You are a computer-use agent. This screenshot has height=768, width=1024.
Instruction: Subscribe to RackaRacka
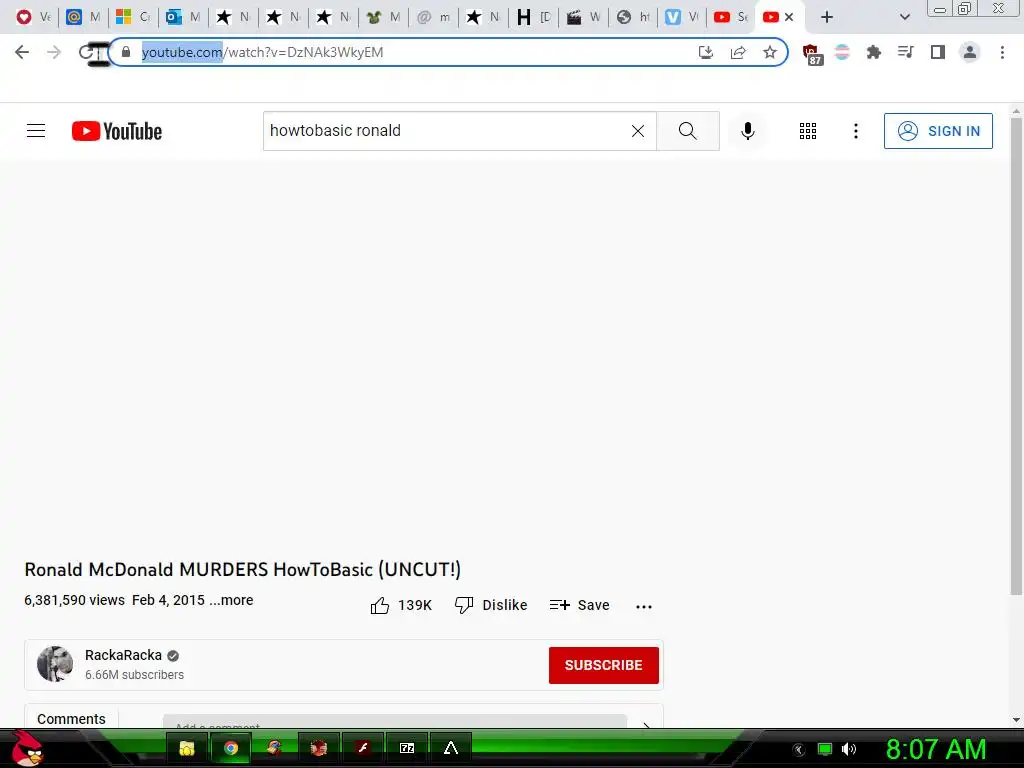click(x=603, y=665)
